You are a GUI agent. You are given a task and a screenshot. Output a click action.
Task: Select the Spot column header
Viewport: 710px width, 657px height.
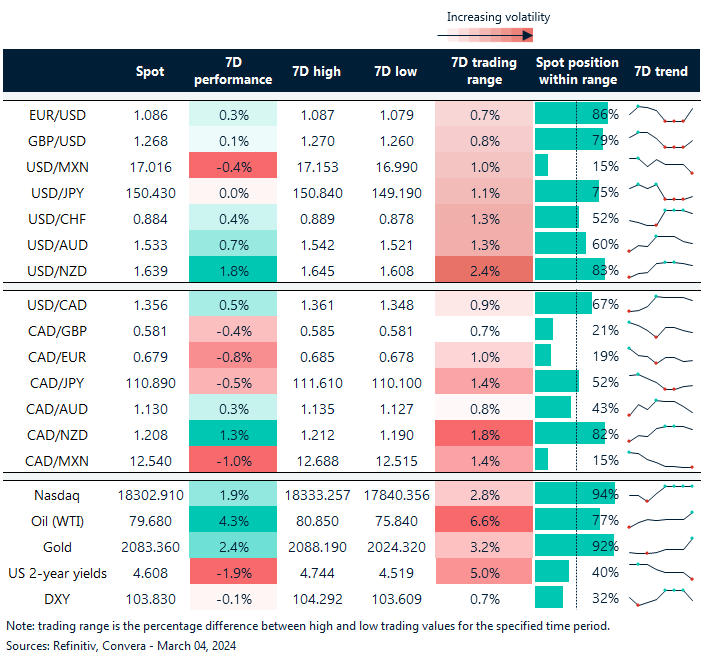(150, 71)
